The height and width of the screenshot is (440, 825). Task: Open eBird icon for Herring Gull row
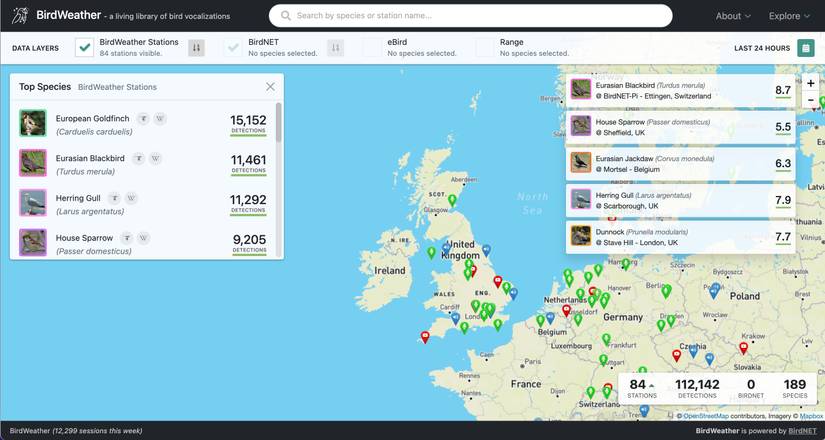(x=114, y=198)
